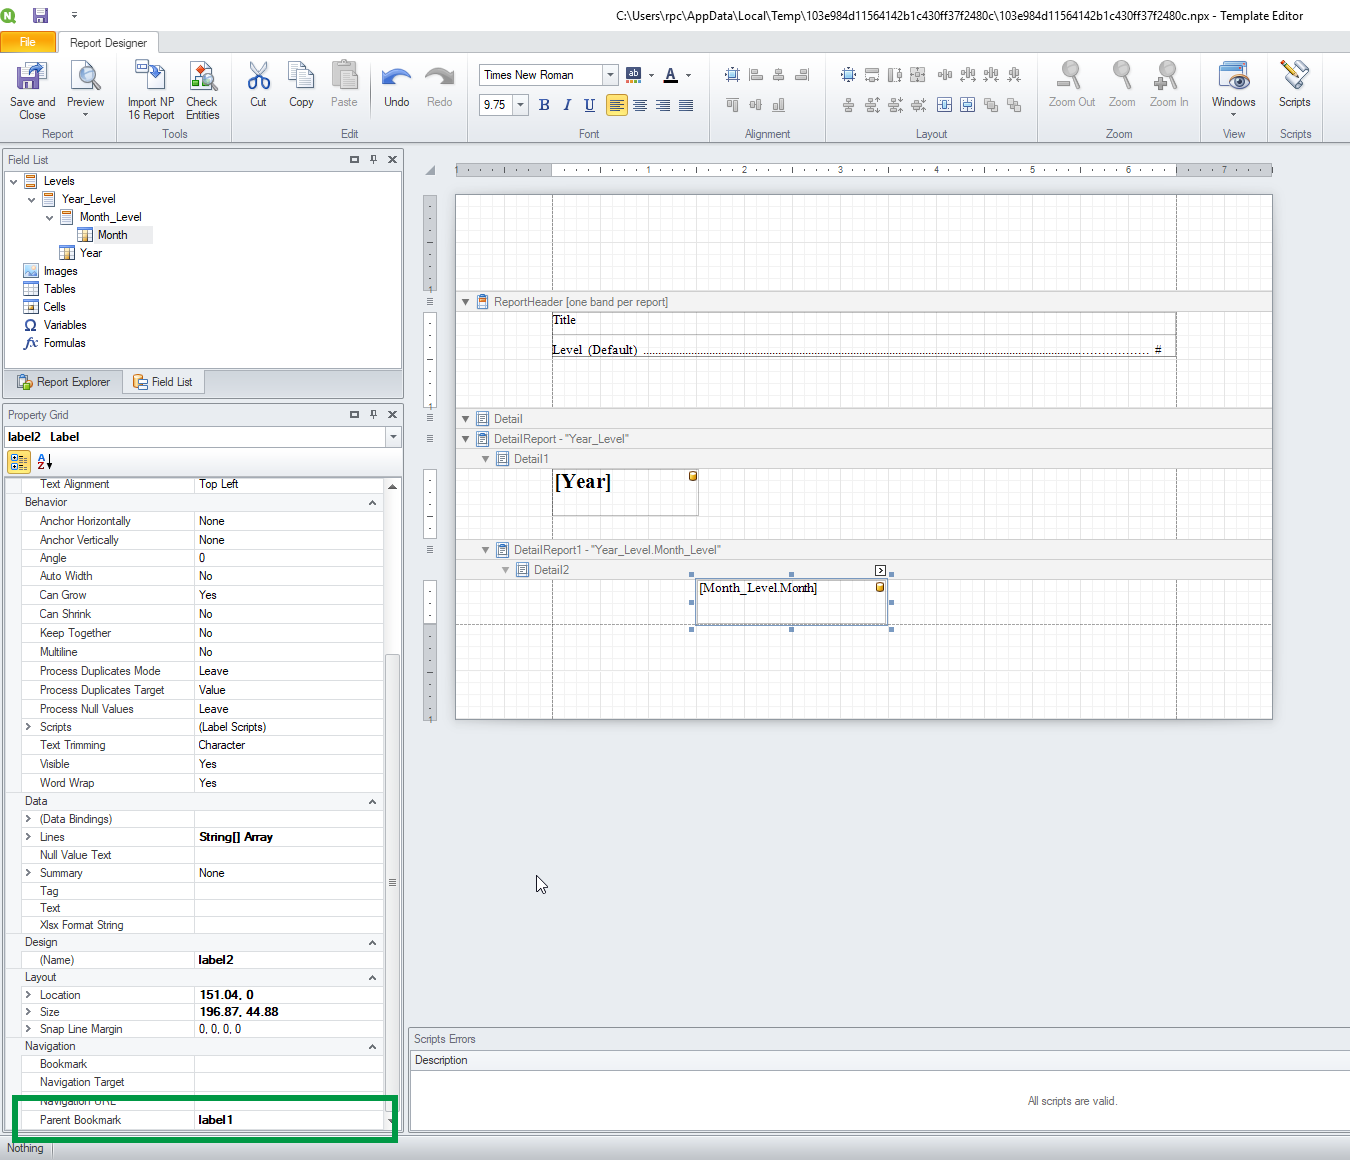Run Check Entities tool
The height and width of the screenshot is (1160, 1350).
click(x=202, y=90)
